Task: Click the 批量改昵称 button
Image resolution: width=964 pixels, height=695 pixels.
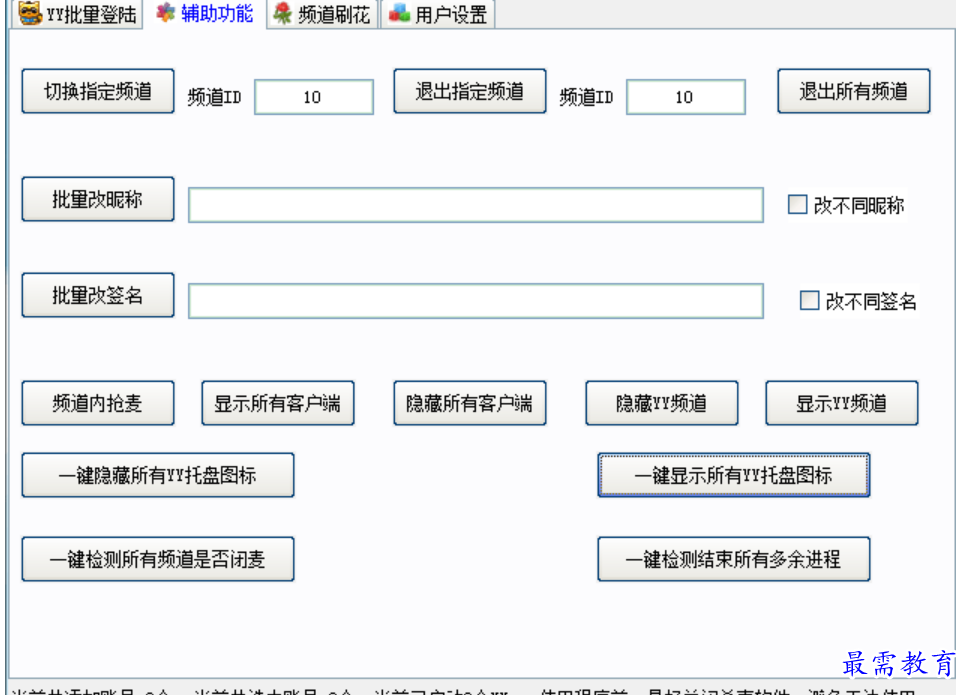Action: click(98, 199)
